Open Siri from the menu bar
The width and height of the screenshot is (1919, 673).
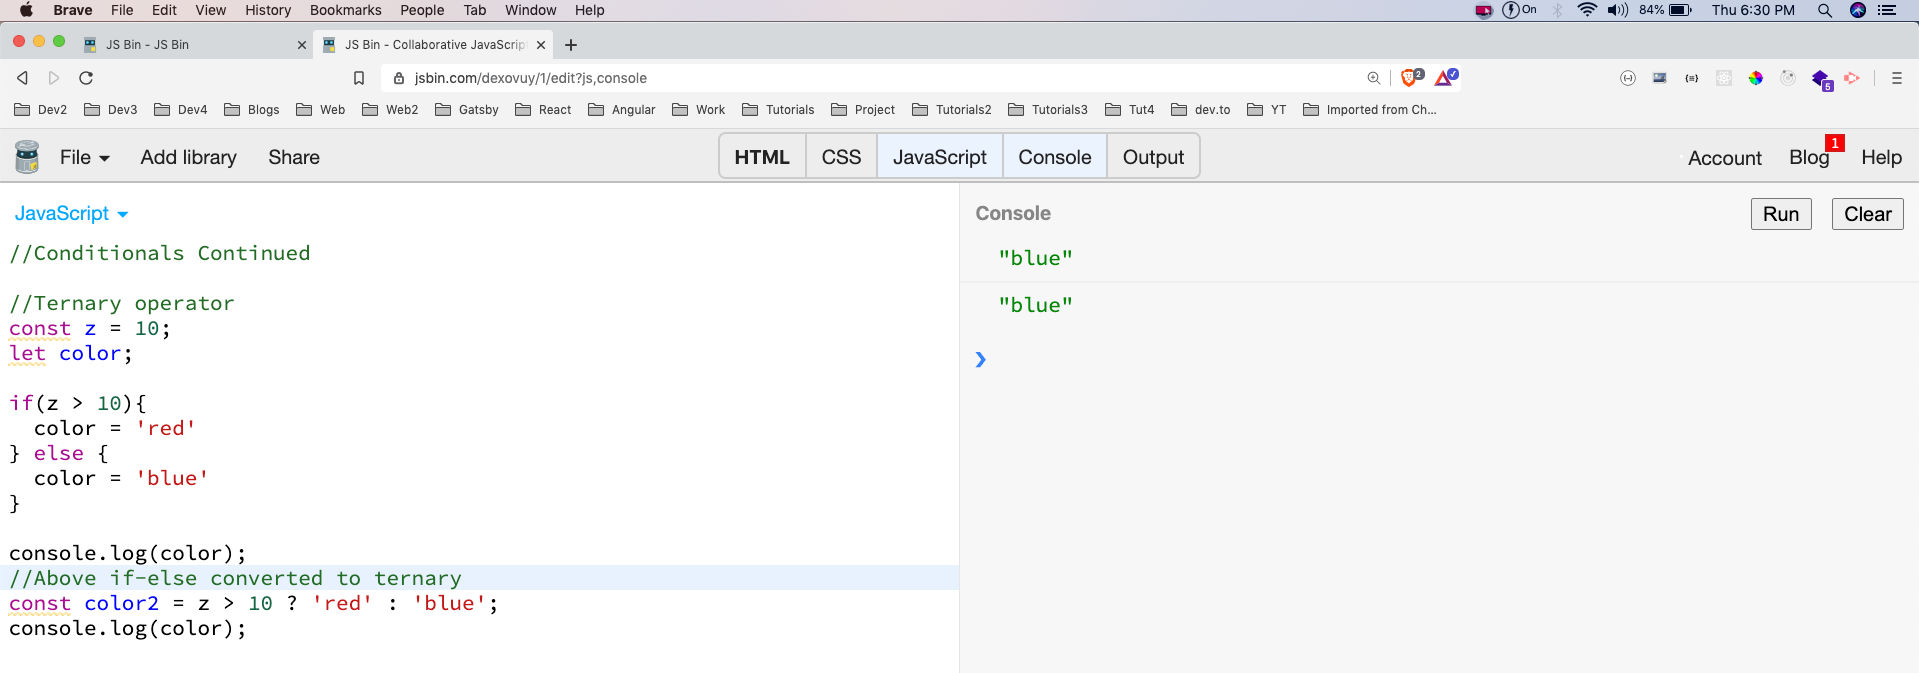(1858, 10)
